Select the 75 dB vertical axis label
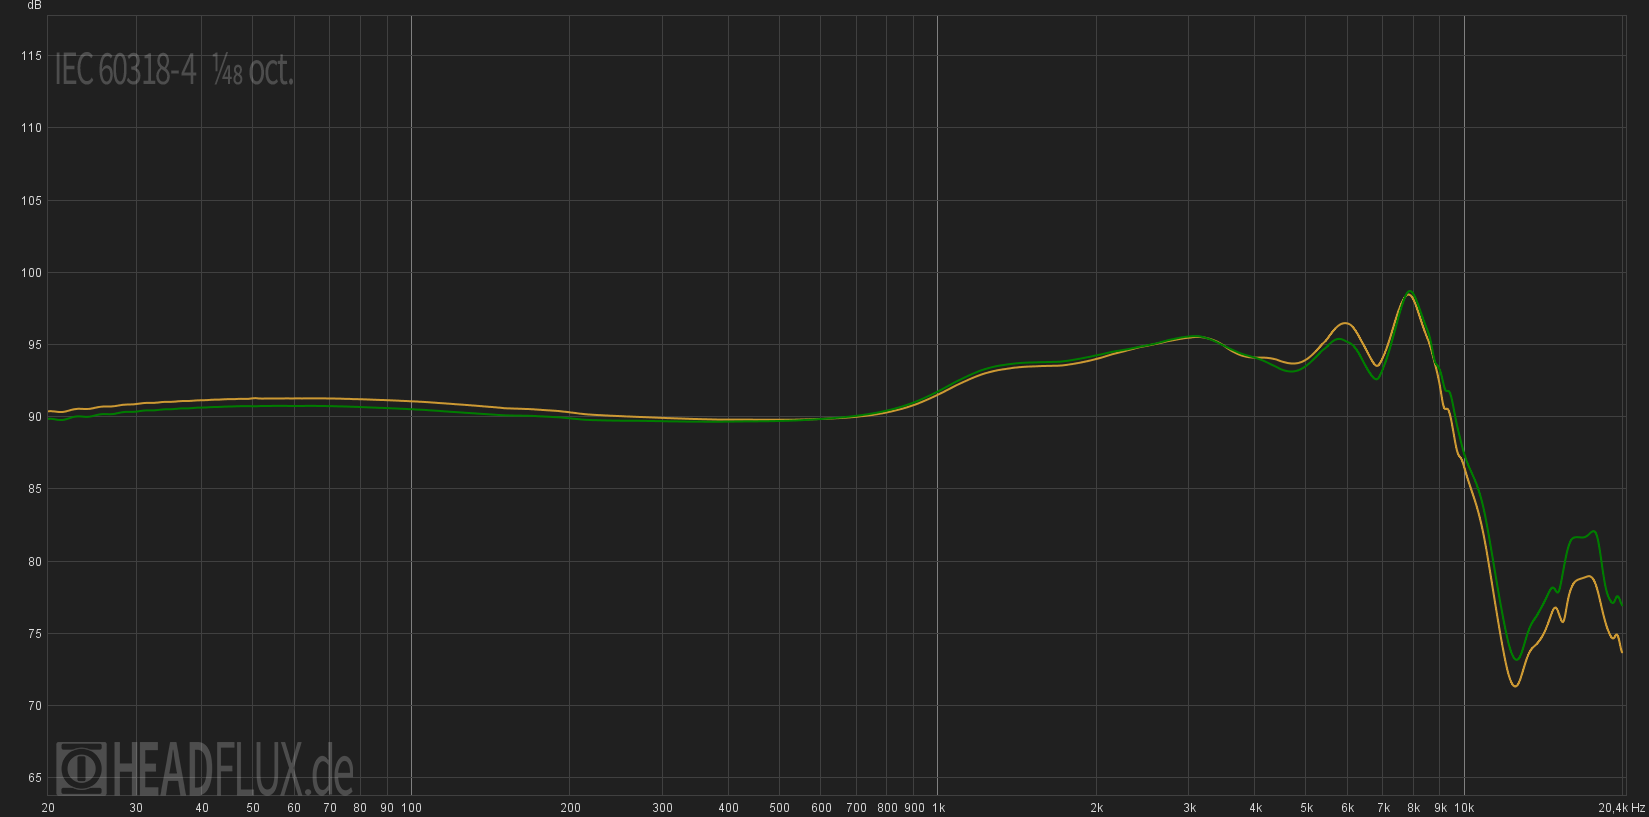 click(x=35, y=634)
